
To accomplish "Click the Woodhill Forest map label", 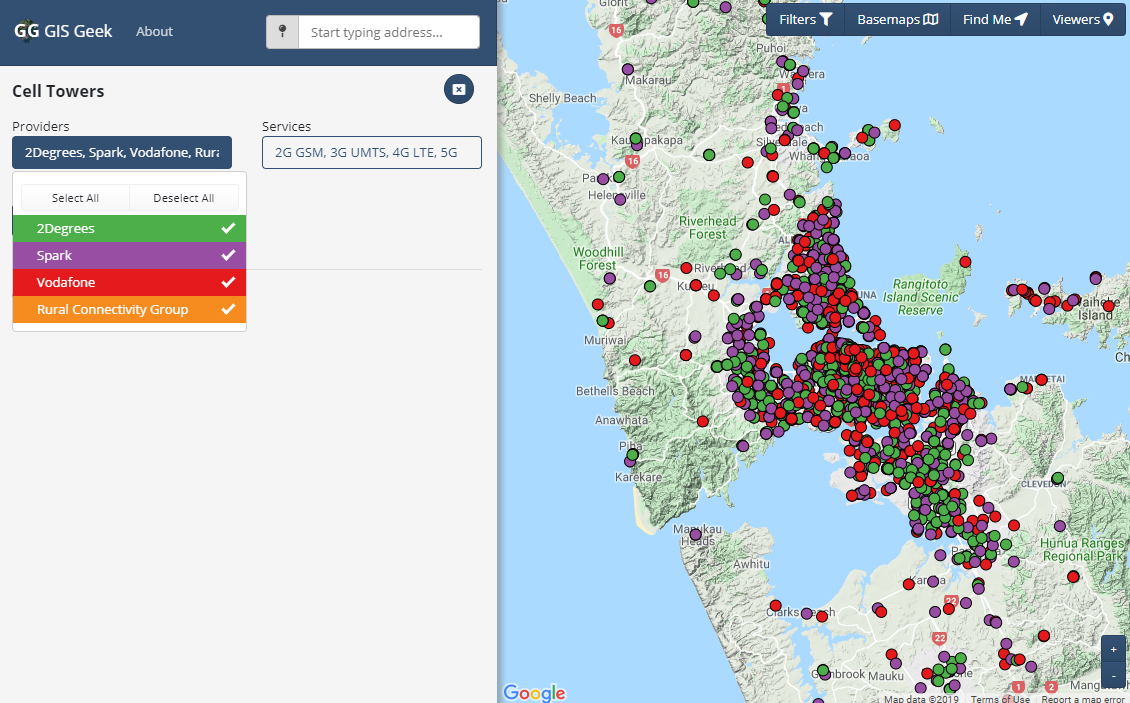I will click(598, 258).
